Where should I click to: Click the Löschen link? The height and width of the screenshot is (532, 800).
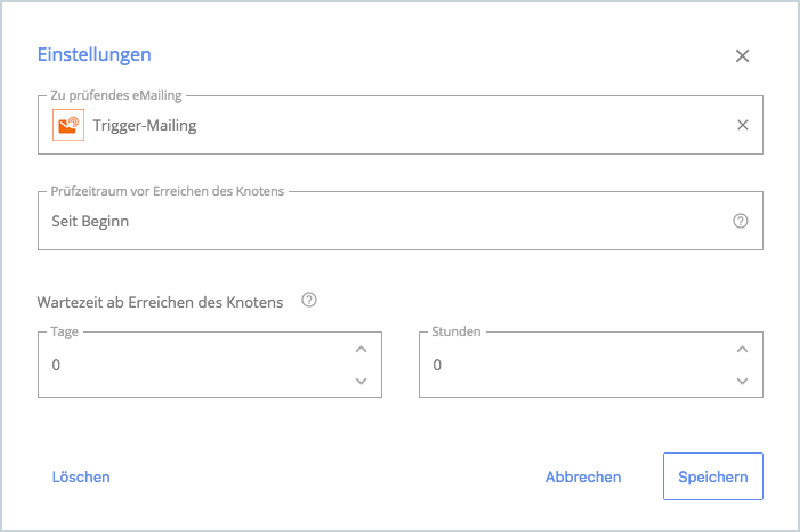(x=81, y=477)
